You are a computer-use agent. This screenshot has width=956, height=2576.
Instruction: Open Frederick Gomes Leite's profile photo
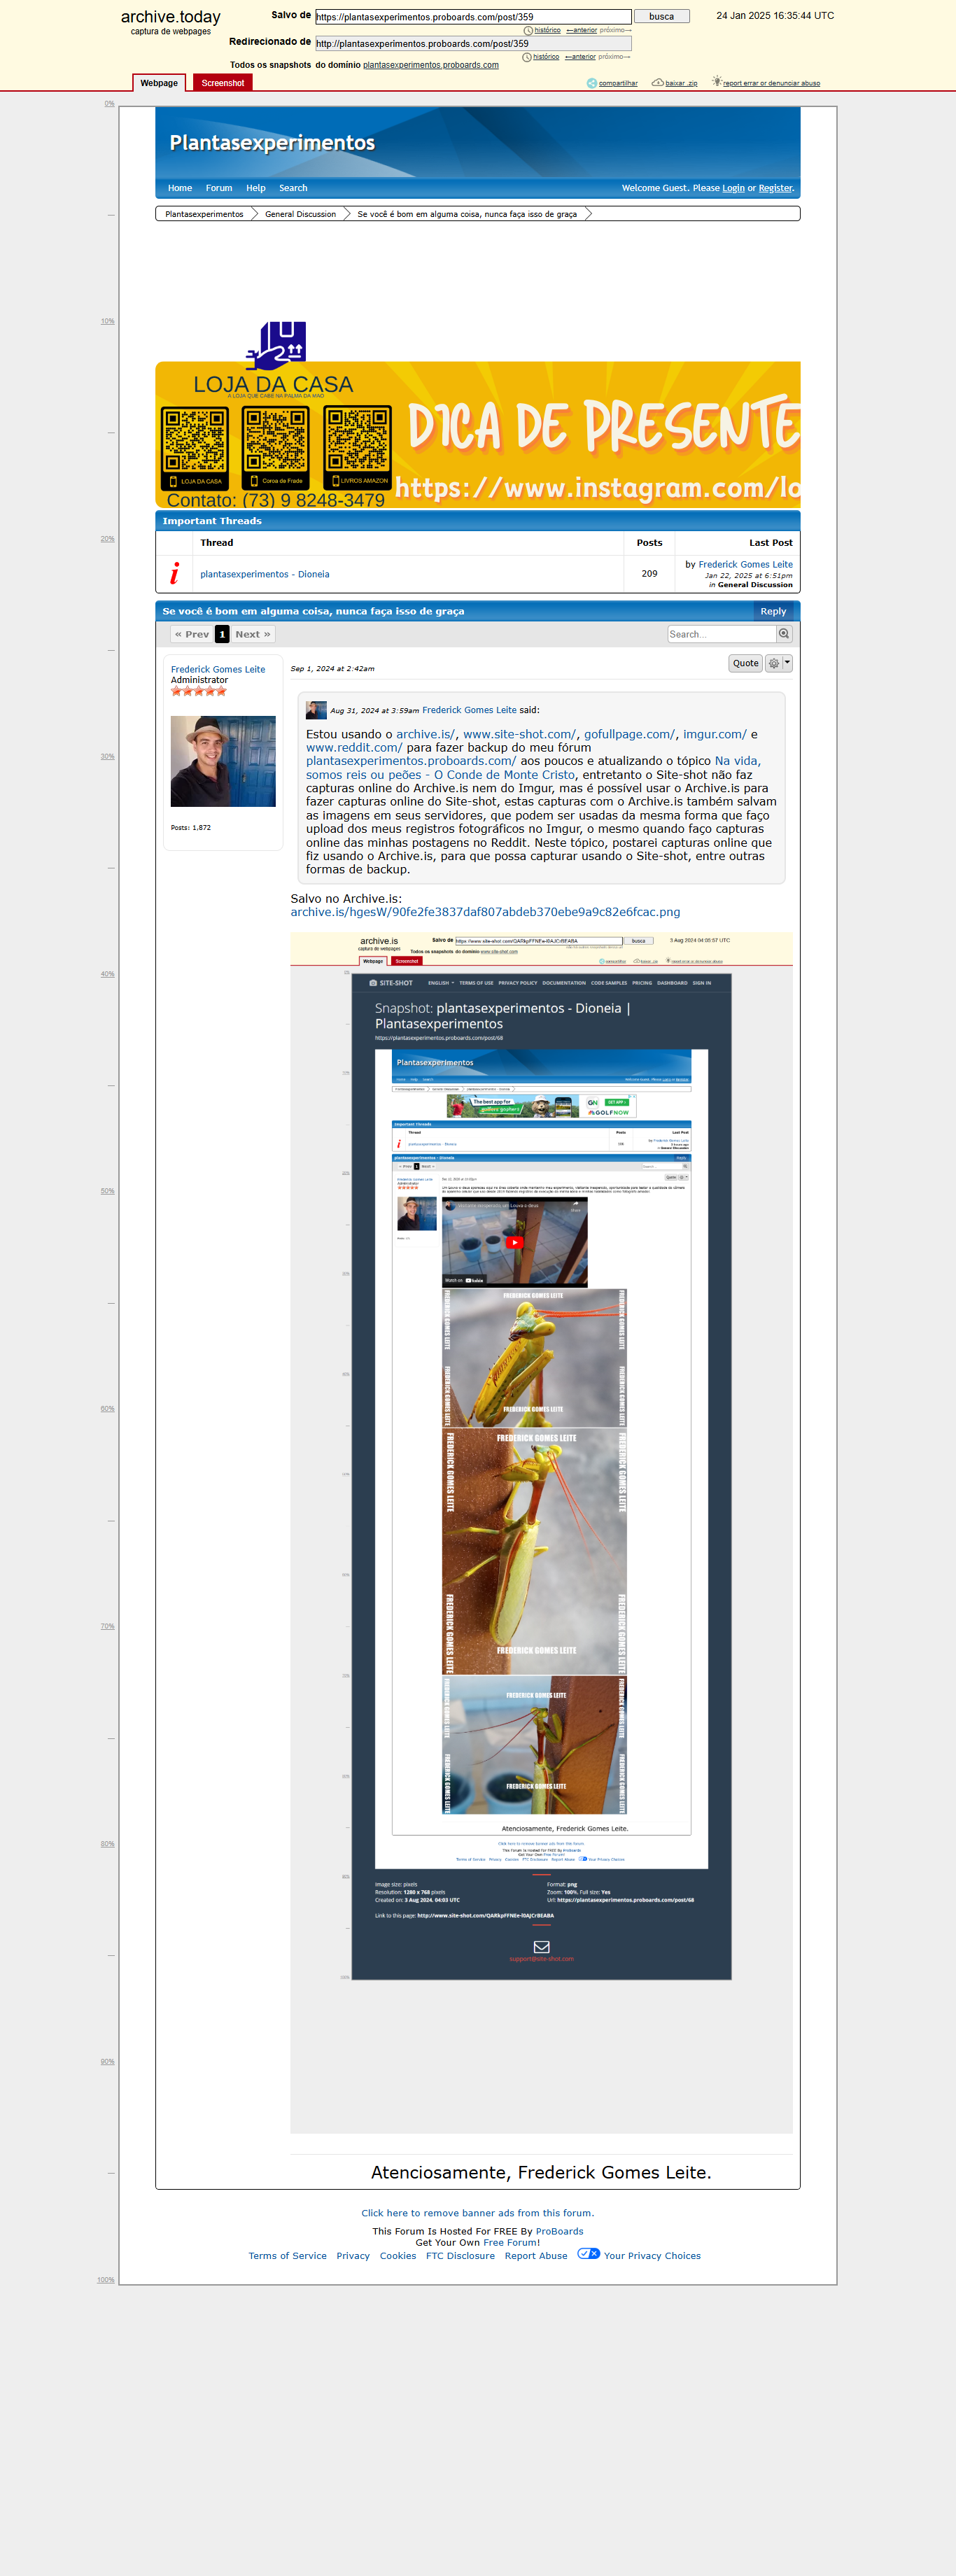pos(223,761)
